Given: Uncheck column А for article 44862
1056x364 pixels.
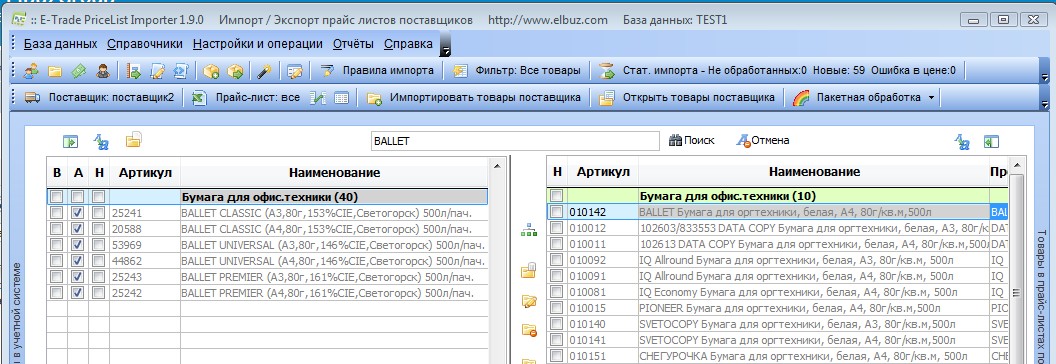Looking at the screenshot, I should 78,261.
